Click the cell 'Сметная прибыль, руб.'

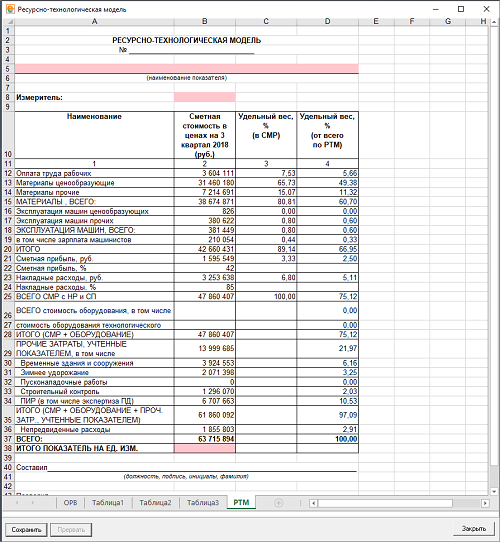(x=94, y=259)
